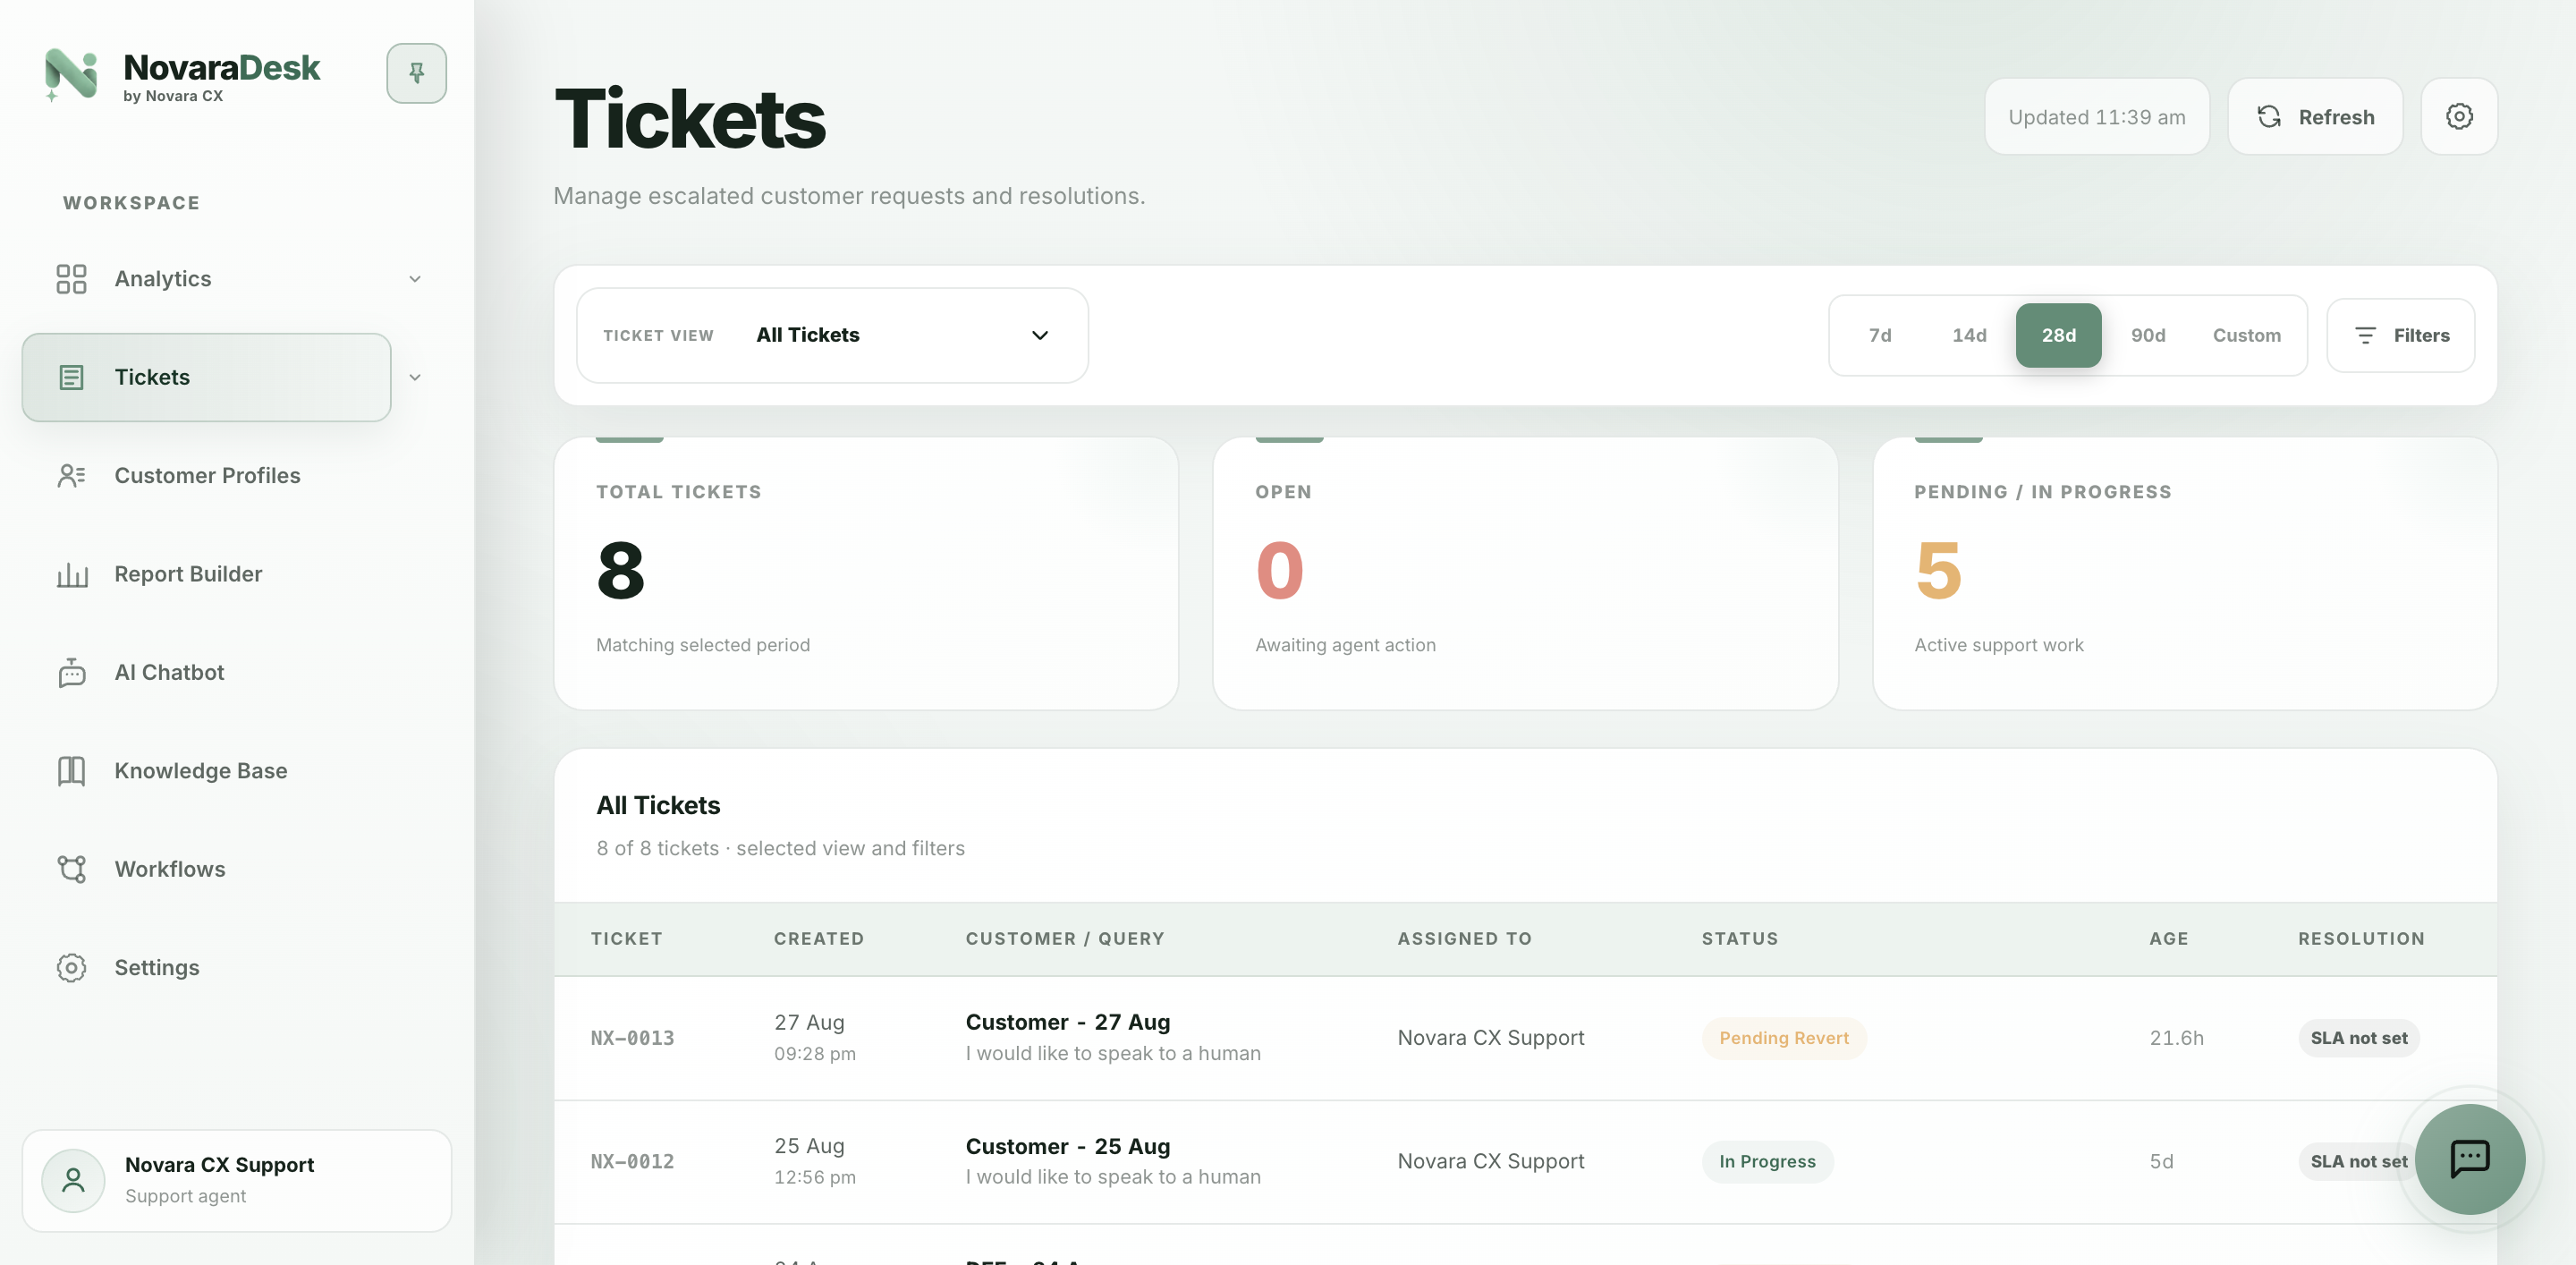
Task: Open the Filters panel
Action: 2400,335
